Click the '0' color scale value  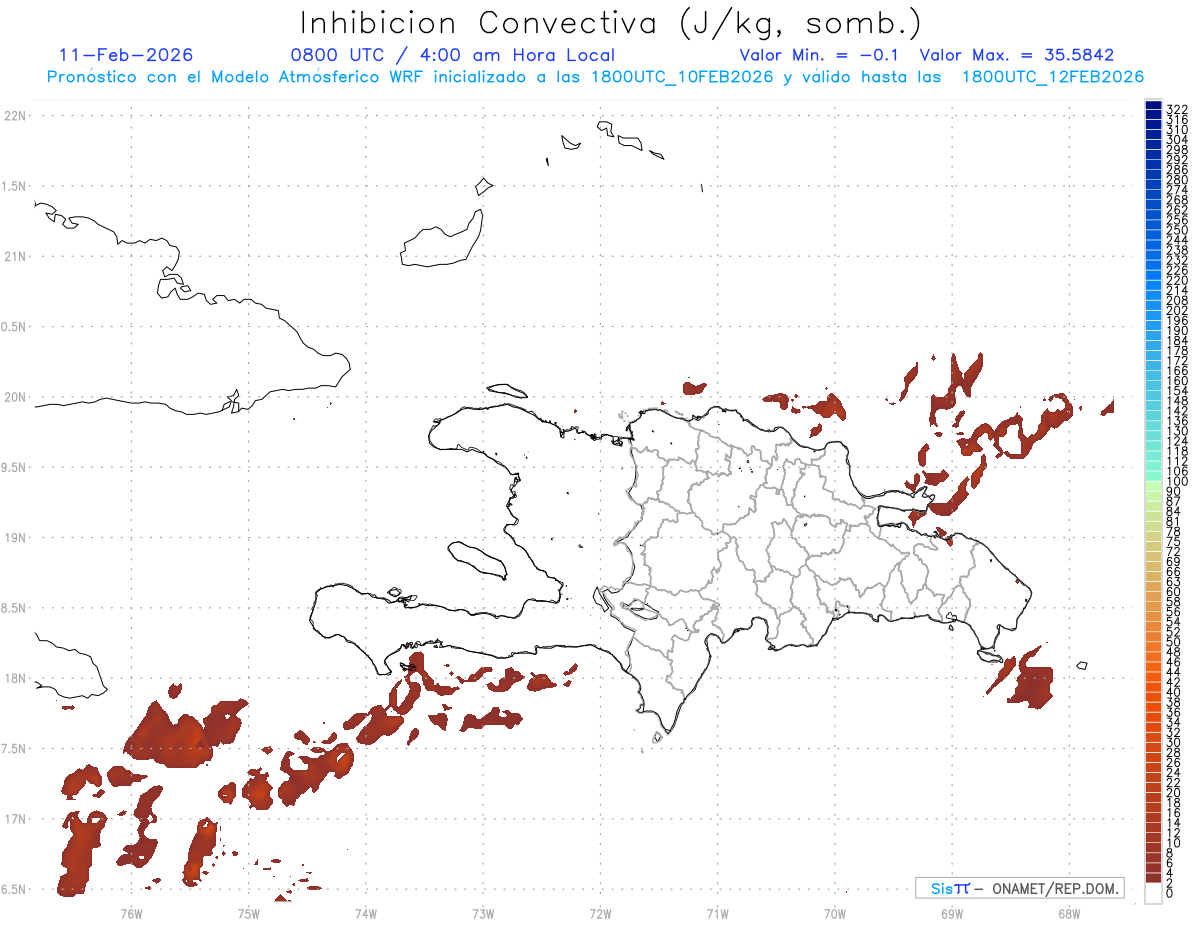click(x=1170, y=893)
